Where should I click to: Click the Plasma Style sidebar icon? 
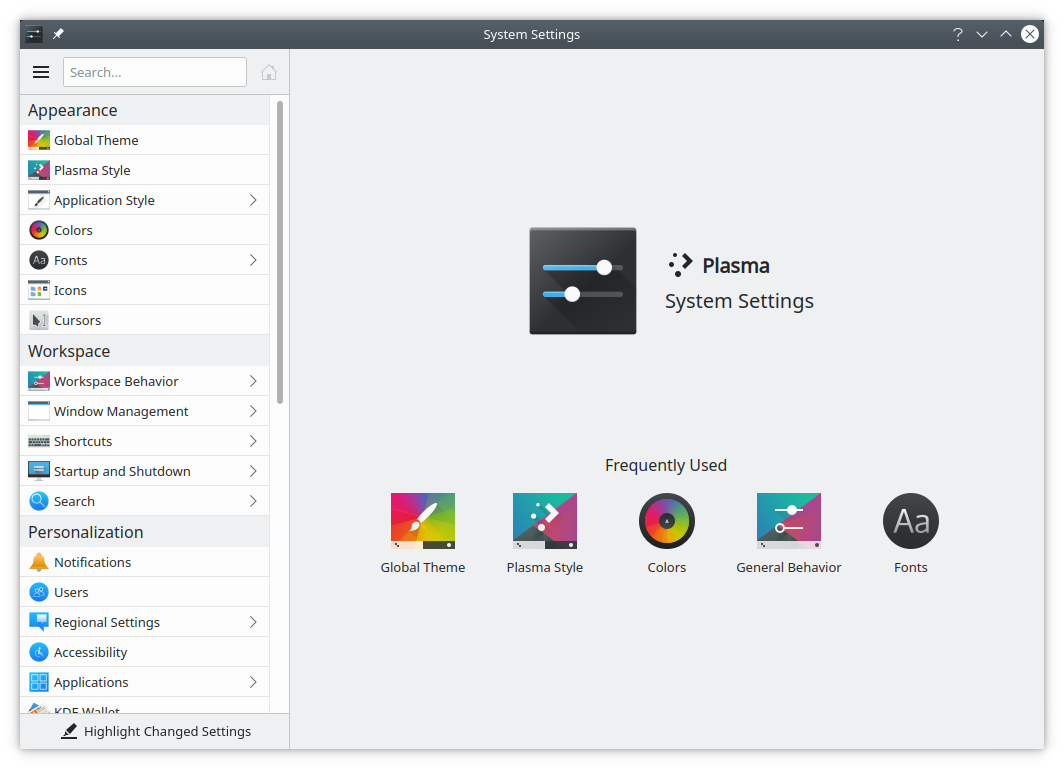39,170
